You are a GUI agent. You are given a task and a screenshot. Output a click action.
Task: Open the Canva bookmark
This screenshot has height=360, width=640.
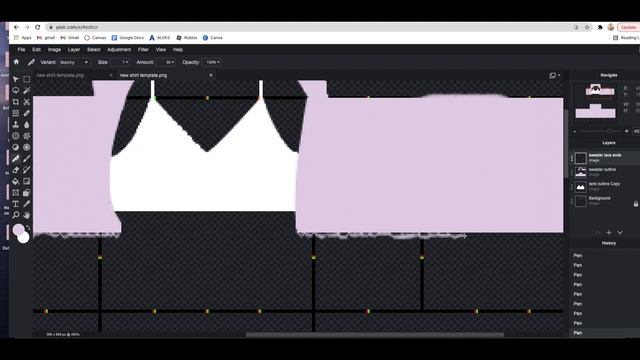(x=213, y=38)
